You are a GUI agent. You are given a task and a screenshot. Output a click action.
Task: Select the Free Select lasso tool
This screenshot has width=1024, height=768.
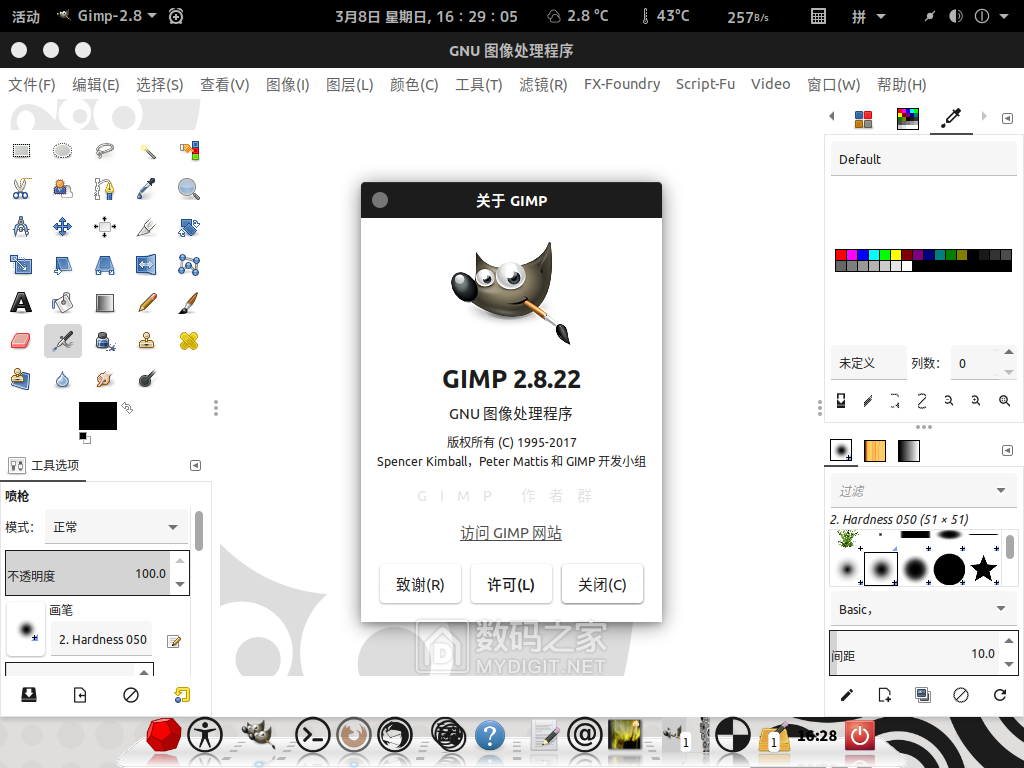click(x=104, y=151)
